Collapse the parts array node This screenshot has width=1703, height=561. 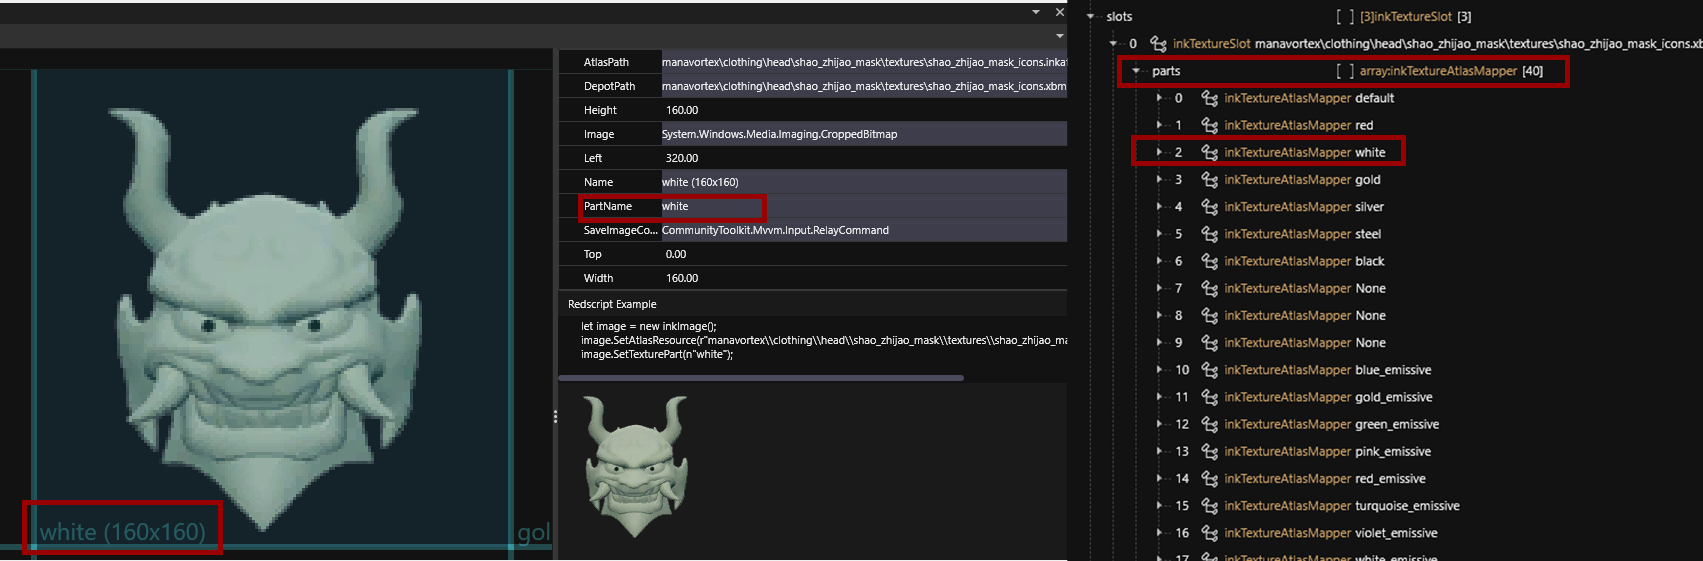[1136, 71]
